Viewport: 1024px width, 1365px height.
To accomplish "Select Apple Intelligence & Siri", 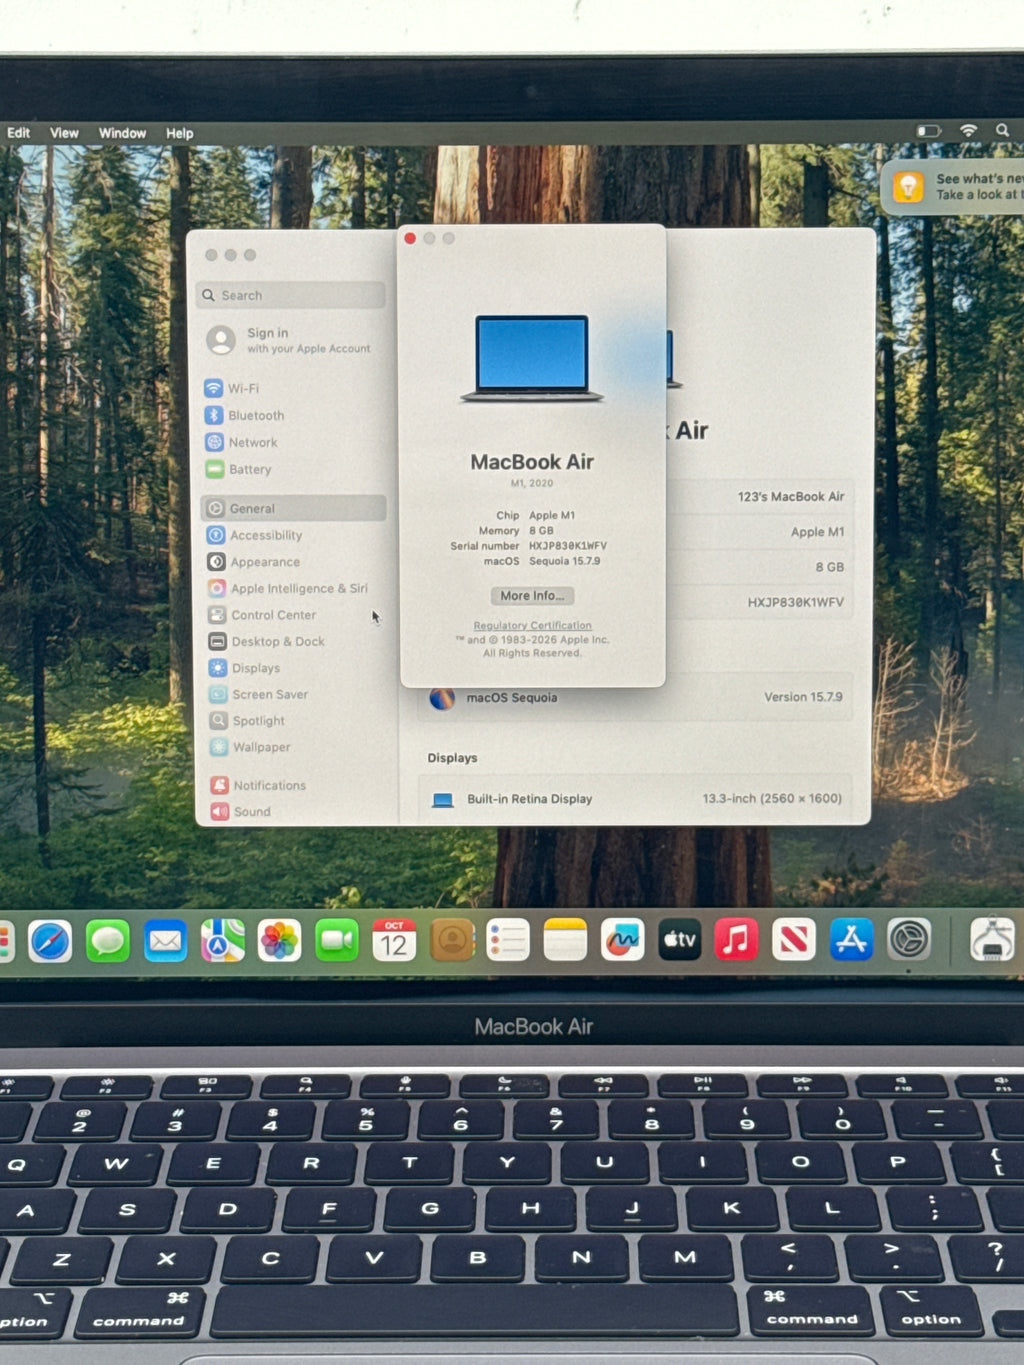I will [x=293, y=588].
